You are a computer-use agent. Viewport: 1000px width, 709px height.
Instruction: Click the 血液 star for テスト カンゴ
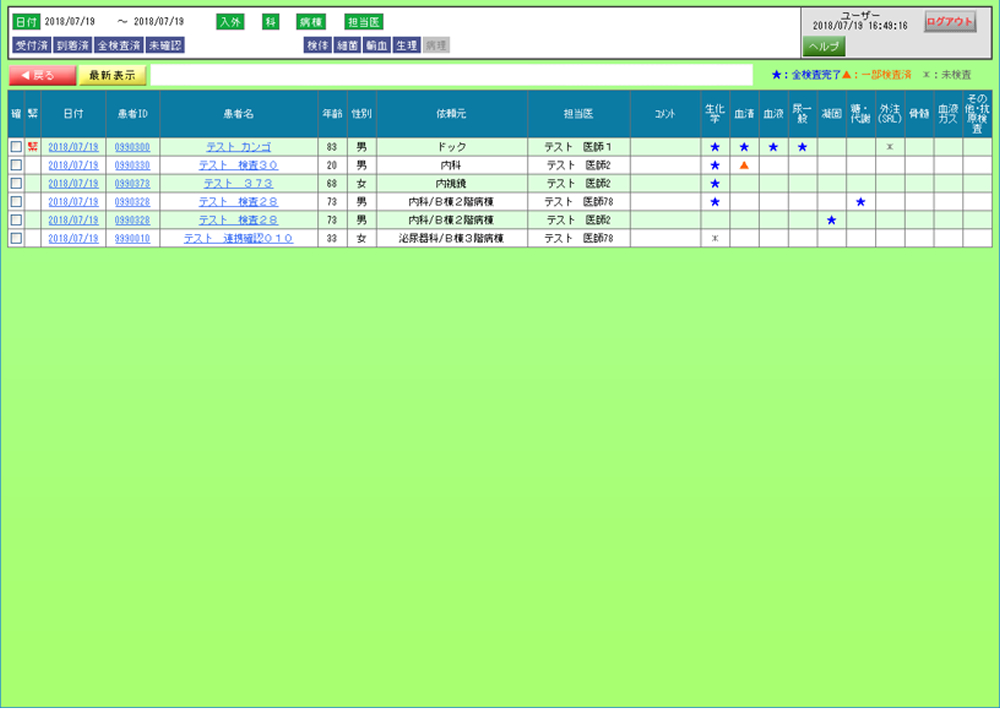[x=773, y=147]
